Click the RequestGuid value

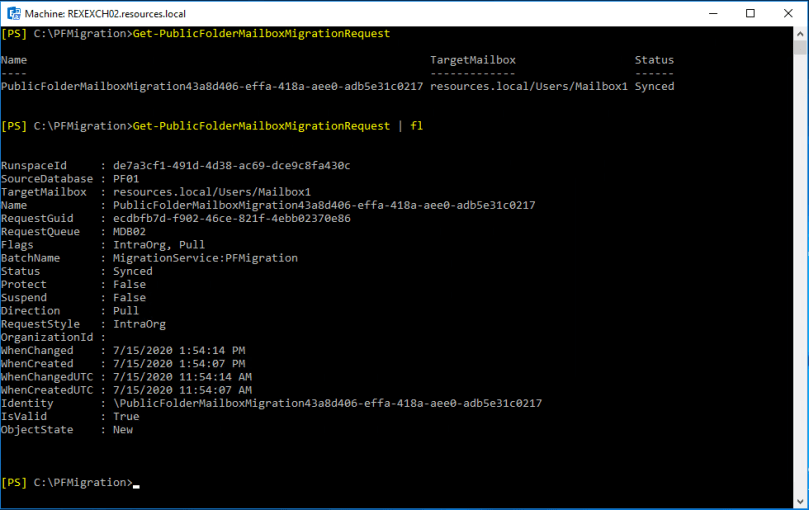pos(231,218)
